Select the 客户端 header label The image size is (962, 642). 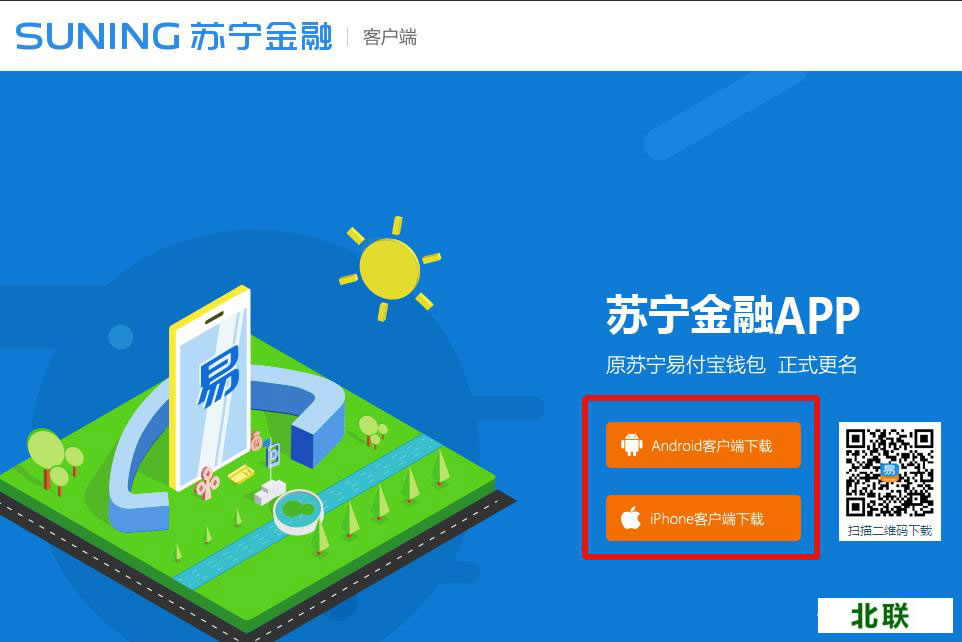pyautogui.click(x=390, y=37)
